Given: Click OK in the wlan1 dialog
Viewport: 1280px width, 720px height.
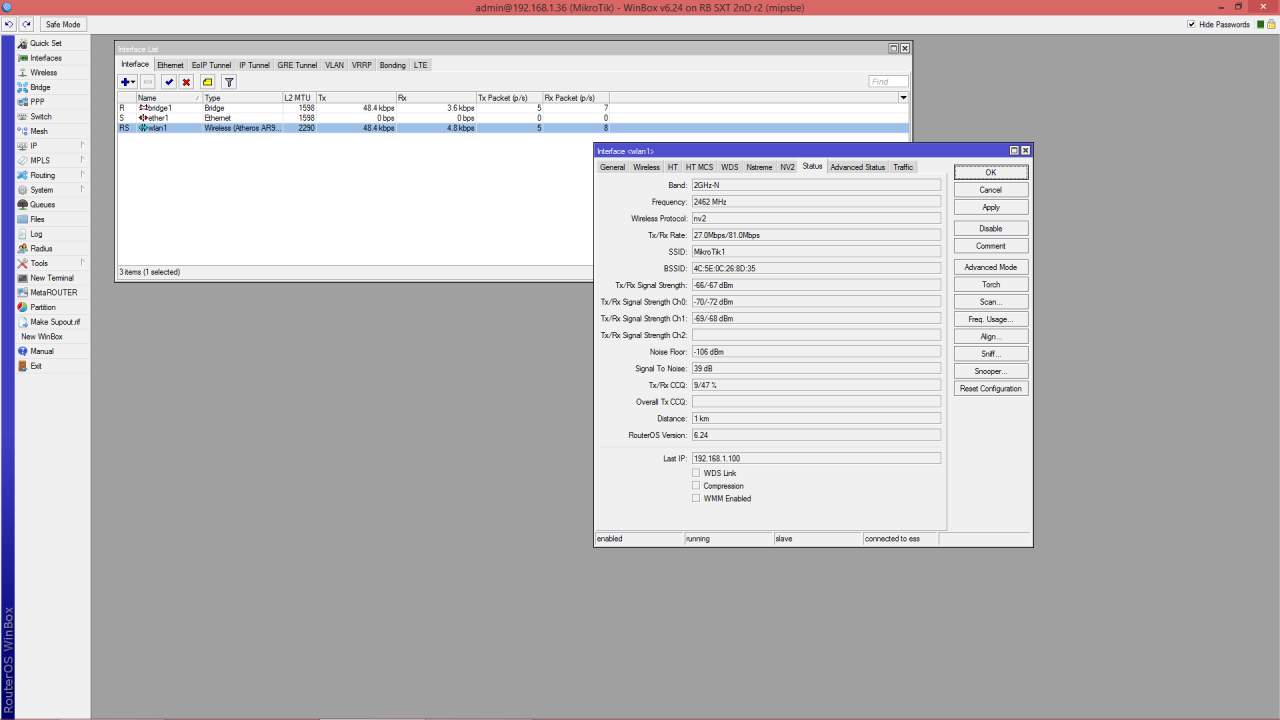Looking at the screenshot, I should pos(990,172).
